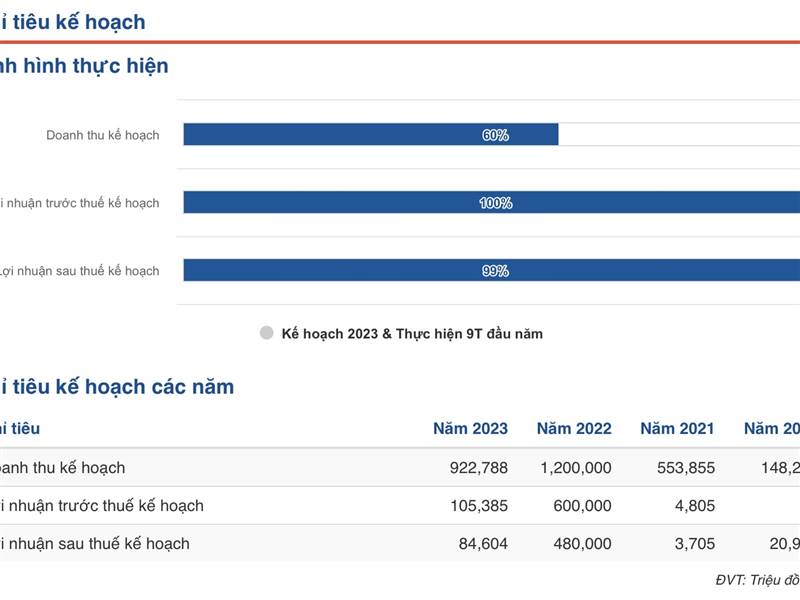Click the 105,385 pre-tax profit cell

pyautogui.click(x=479, y=506)
